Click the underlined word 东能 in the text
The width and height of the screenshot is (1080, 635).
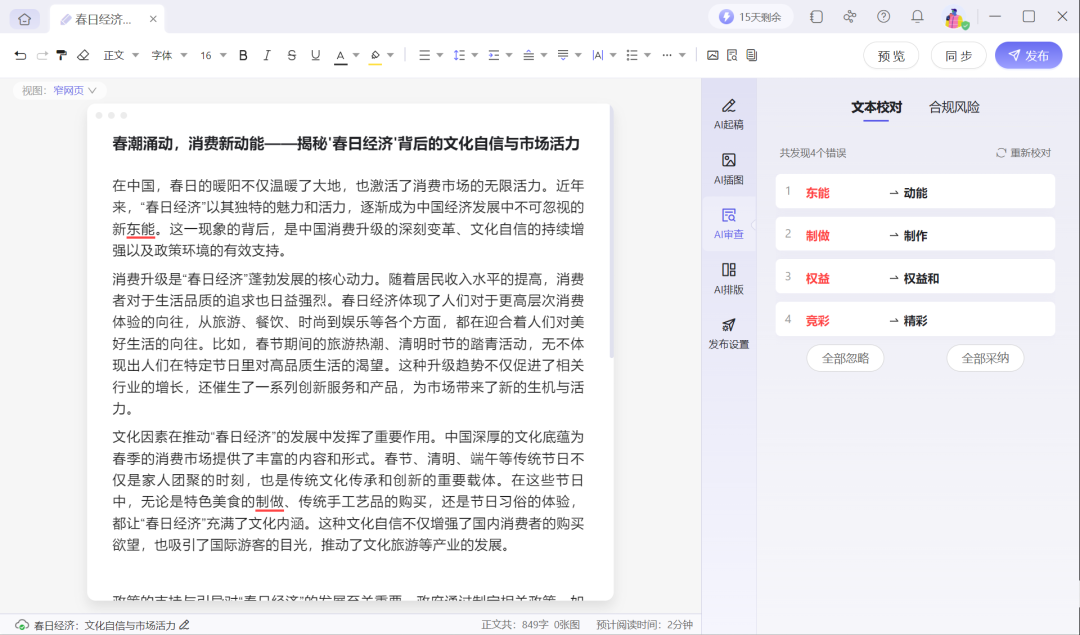(x=141, y=229)
